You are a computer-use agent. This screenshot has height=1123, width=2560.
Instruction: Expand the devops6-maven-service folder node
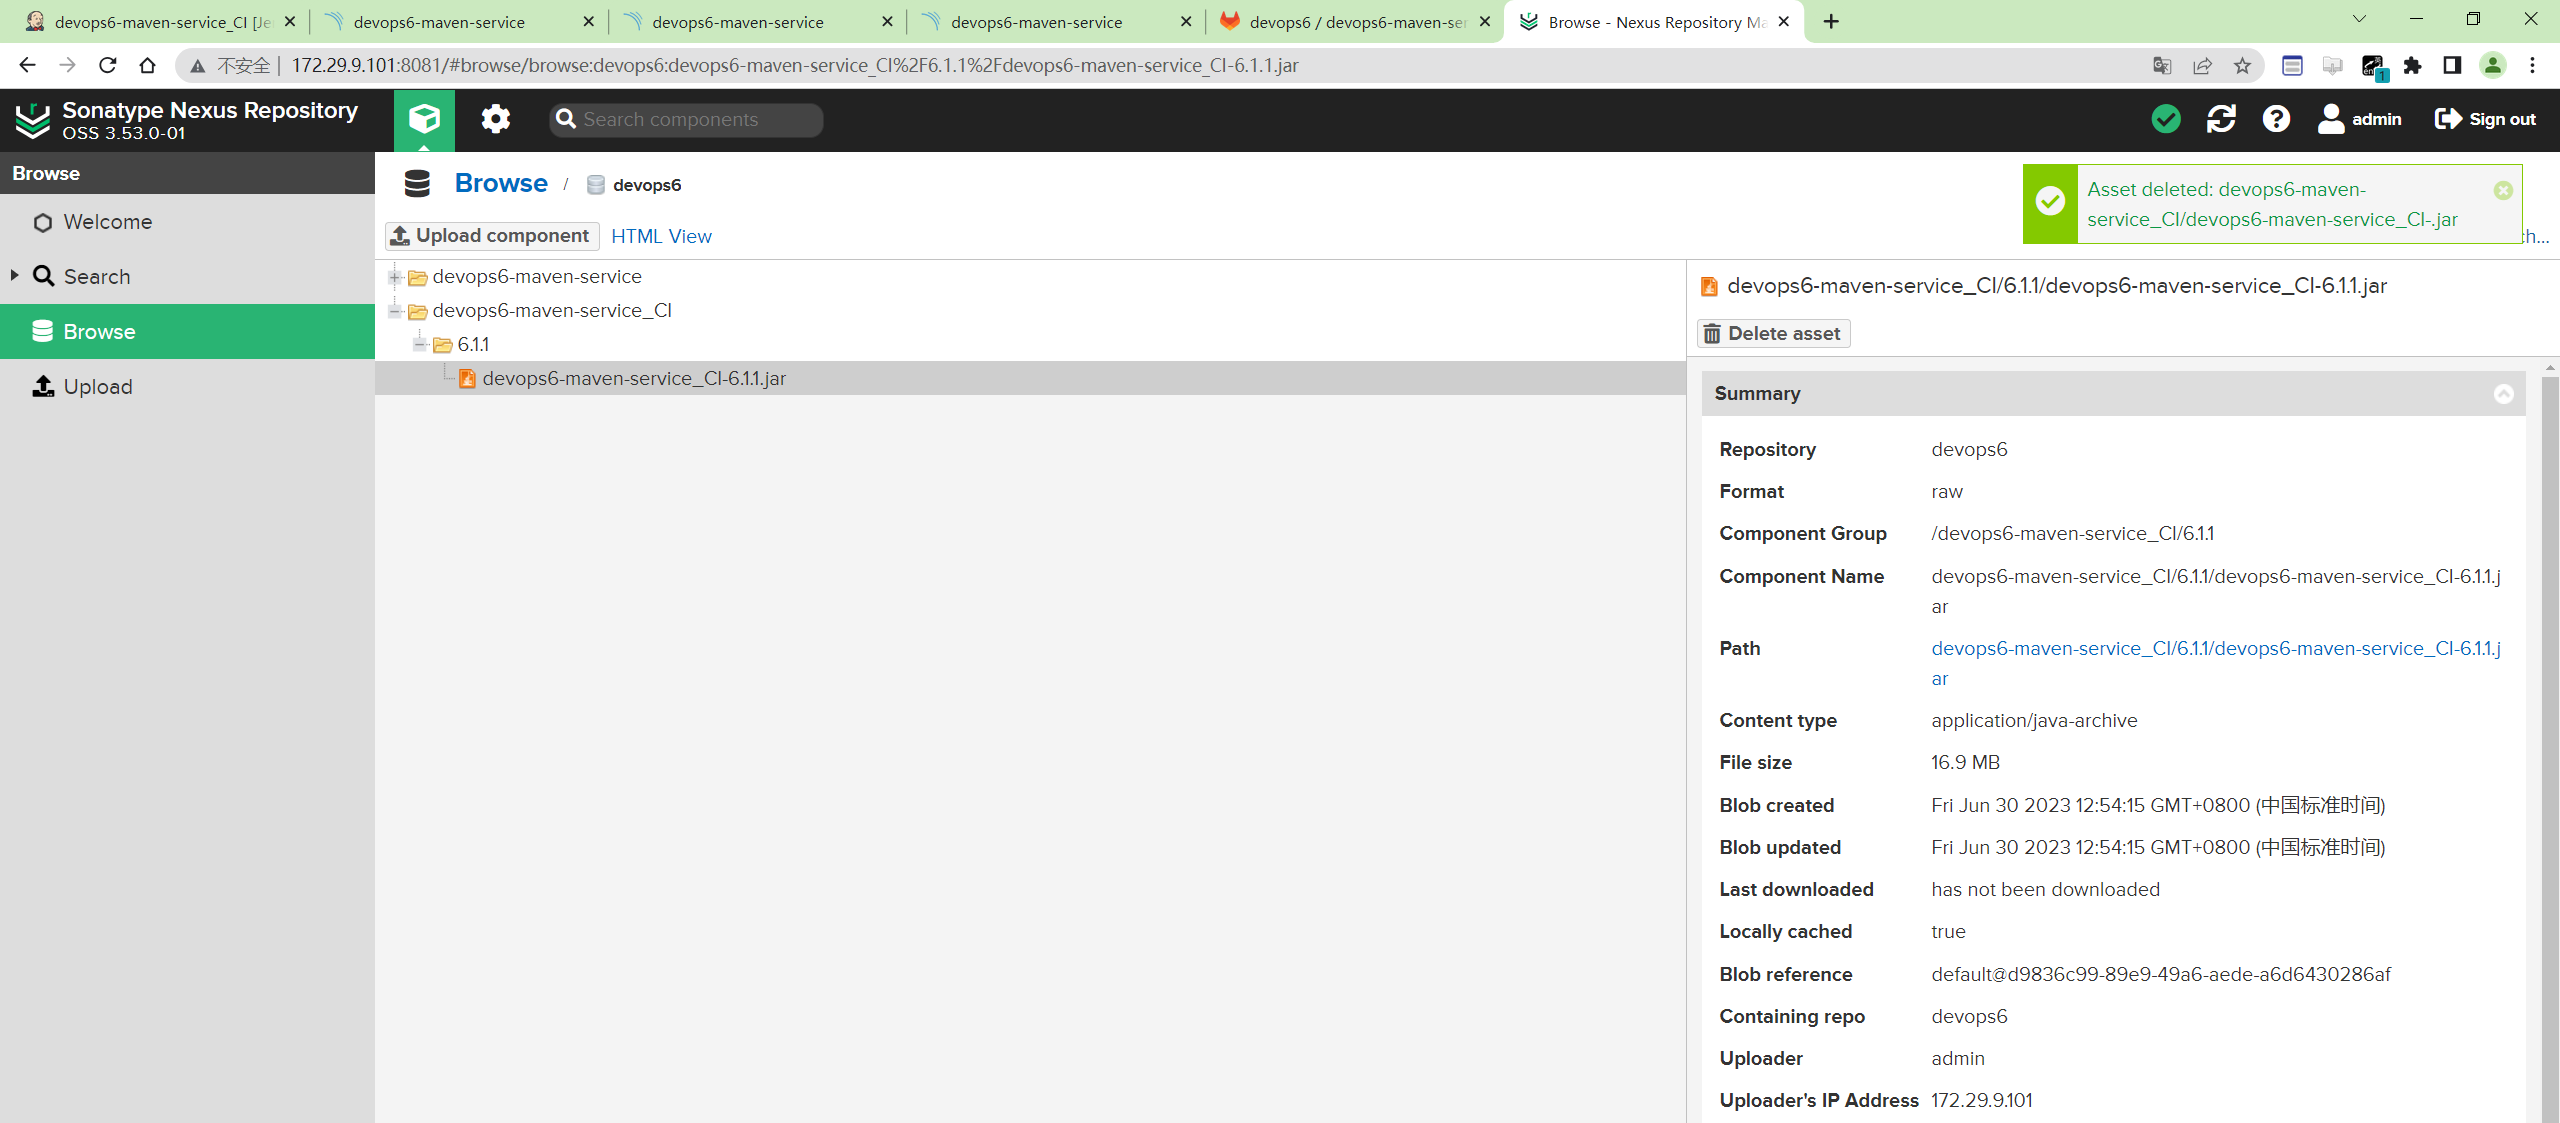(x=395, y=277)
